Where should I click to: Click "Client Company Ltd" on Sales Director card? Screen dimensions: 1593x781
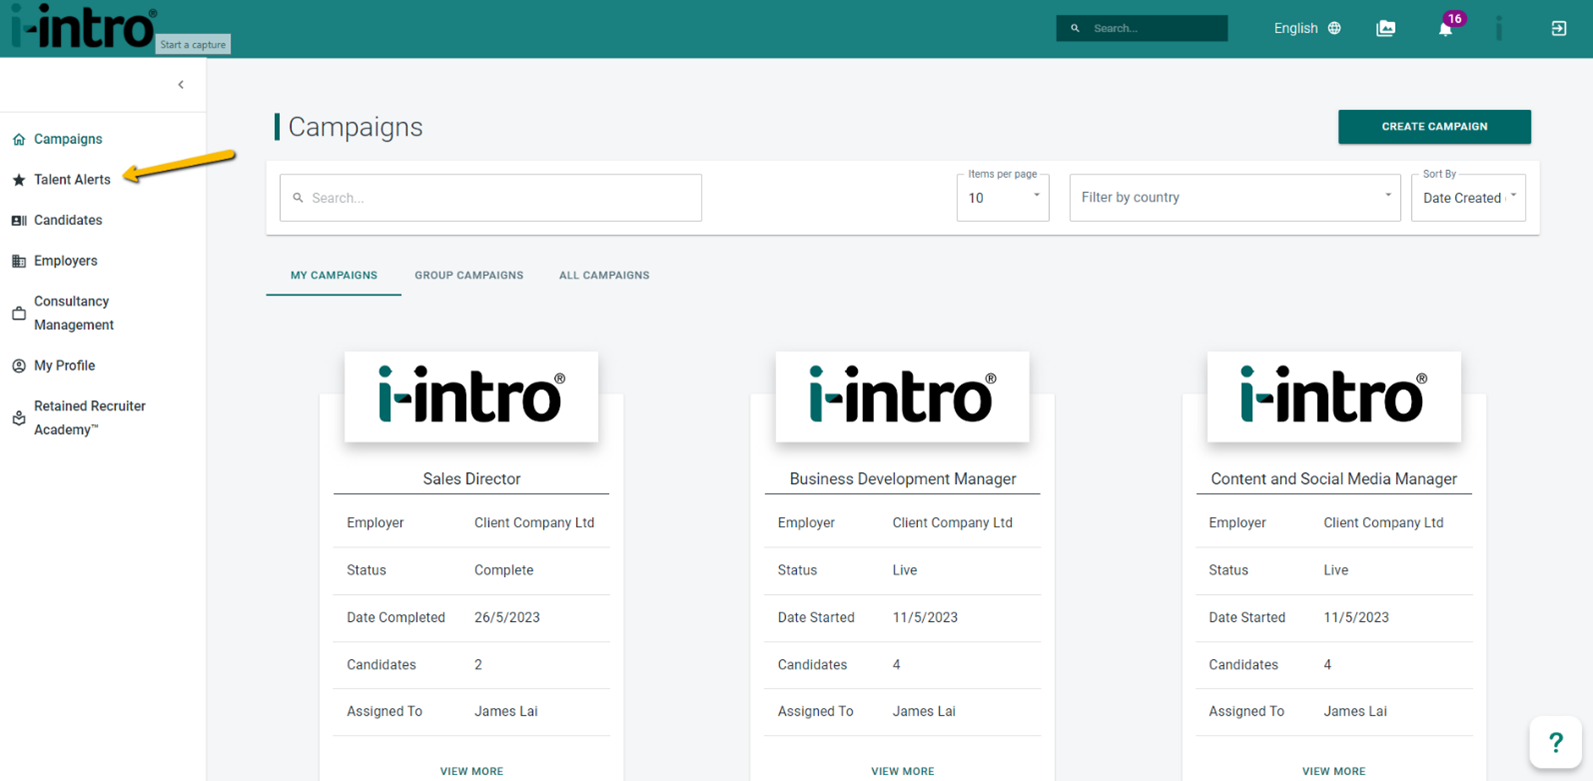pos(534,523)
